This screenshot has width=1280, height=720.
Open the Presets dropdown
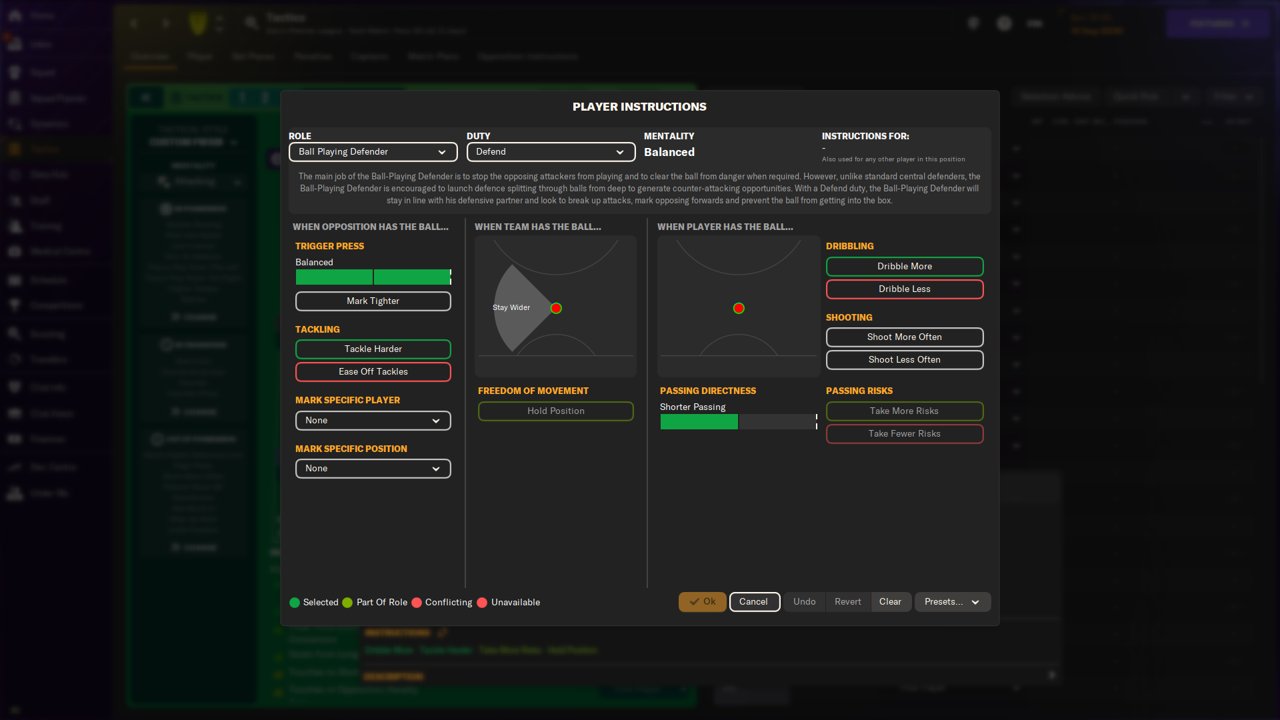point(952,602)
